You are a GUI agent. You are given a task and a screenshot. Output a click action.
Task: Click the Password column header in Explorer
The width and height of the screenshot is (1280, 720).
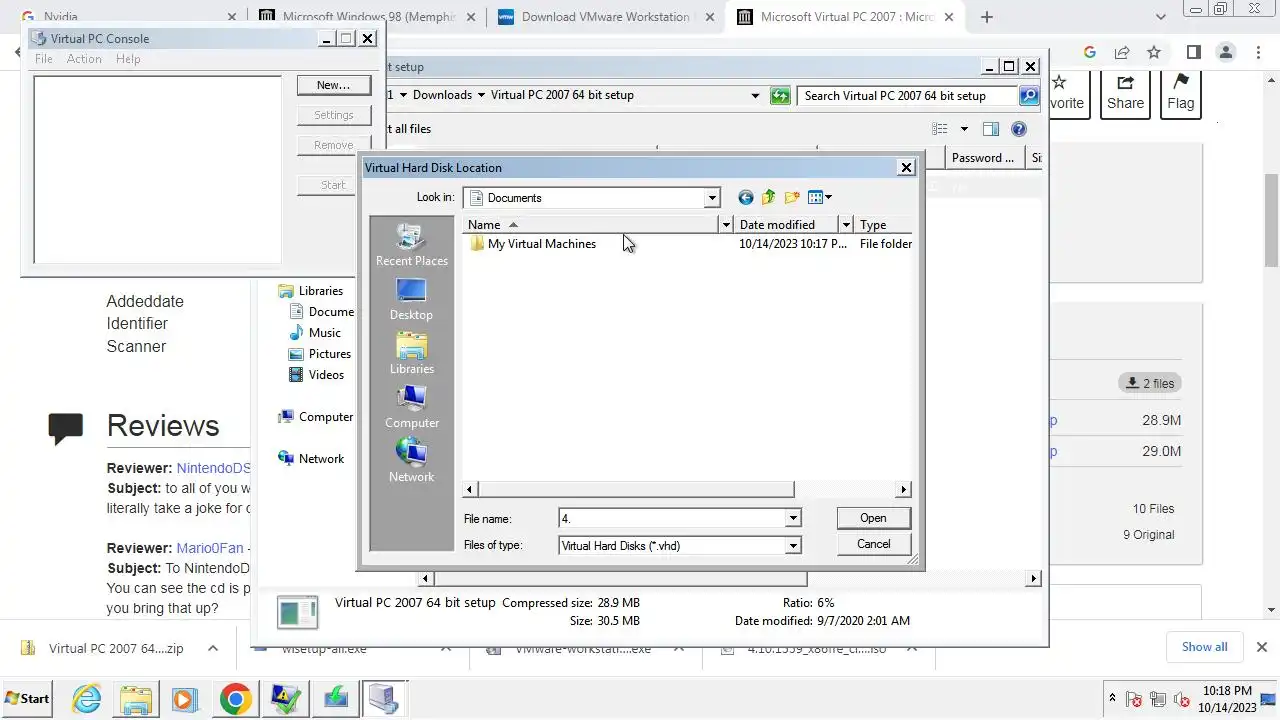click(984, 158)
